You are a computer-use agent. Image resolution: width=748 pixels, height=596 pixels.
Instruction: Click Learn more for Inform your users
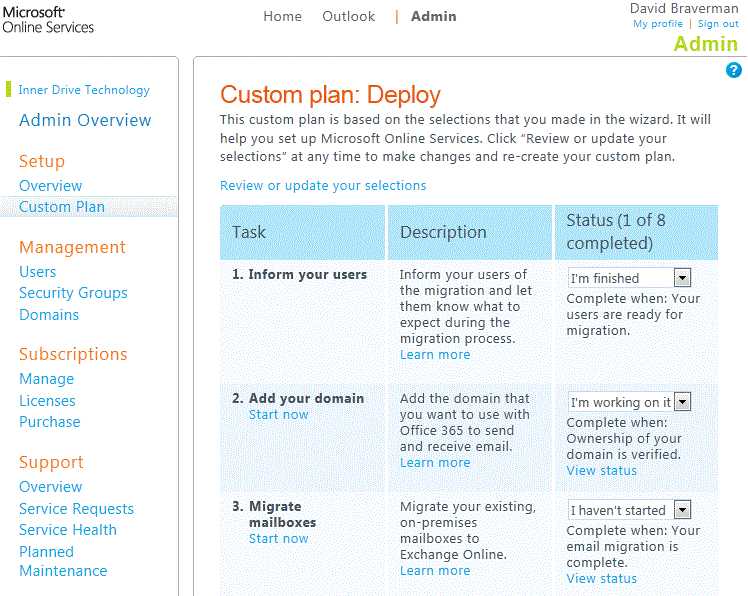click(x=435, y=355)
